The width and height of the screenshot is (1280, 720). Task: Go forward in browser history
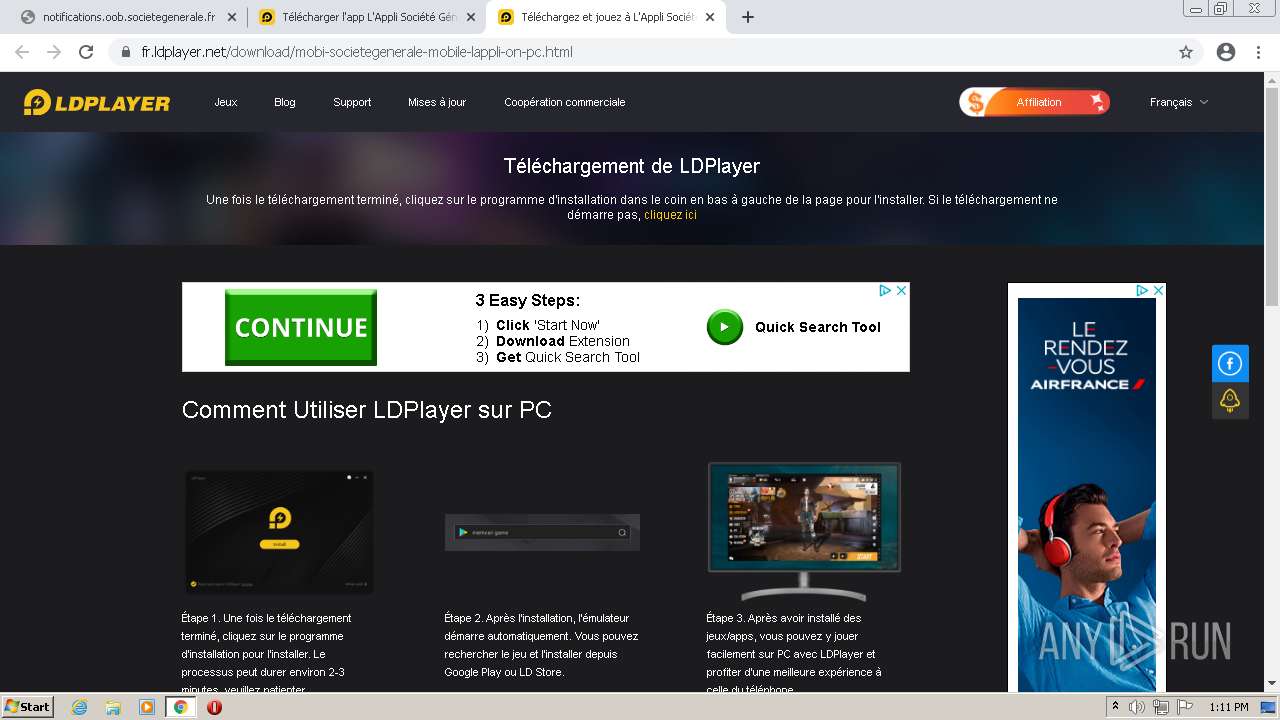54,52
